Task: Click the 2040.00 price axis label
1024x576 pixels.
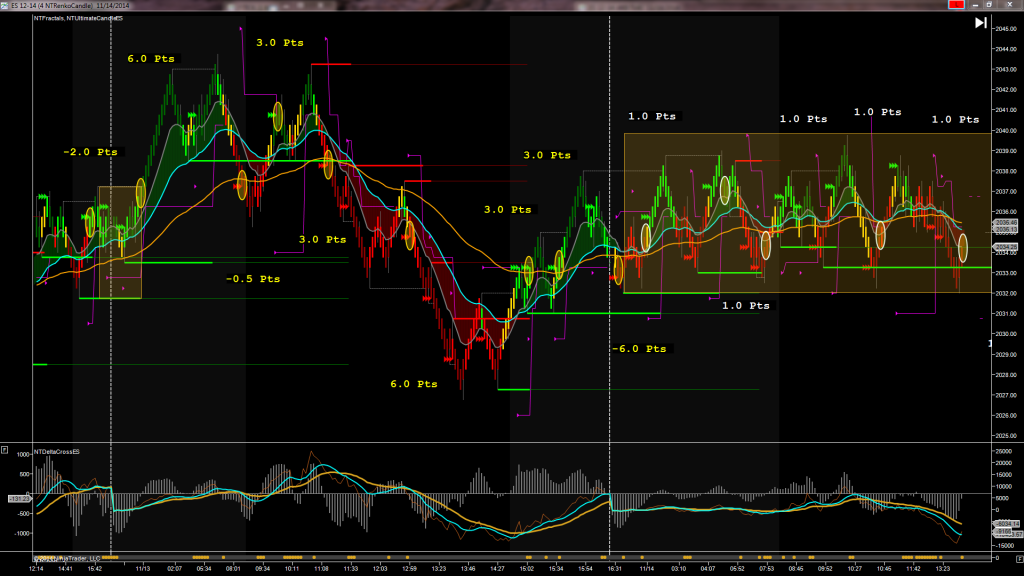Action: point(1006,131)
